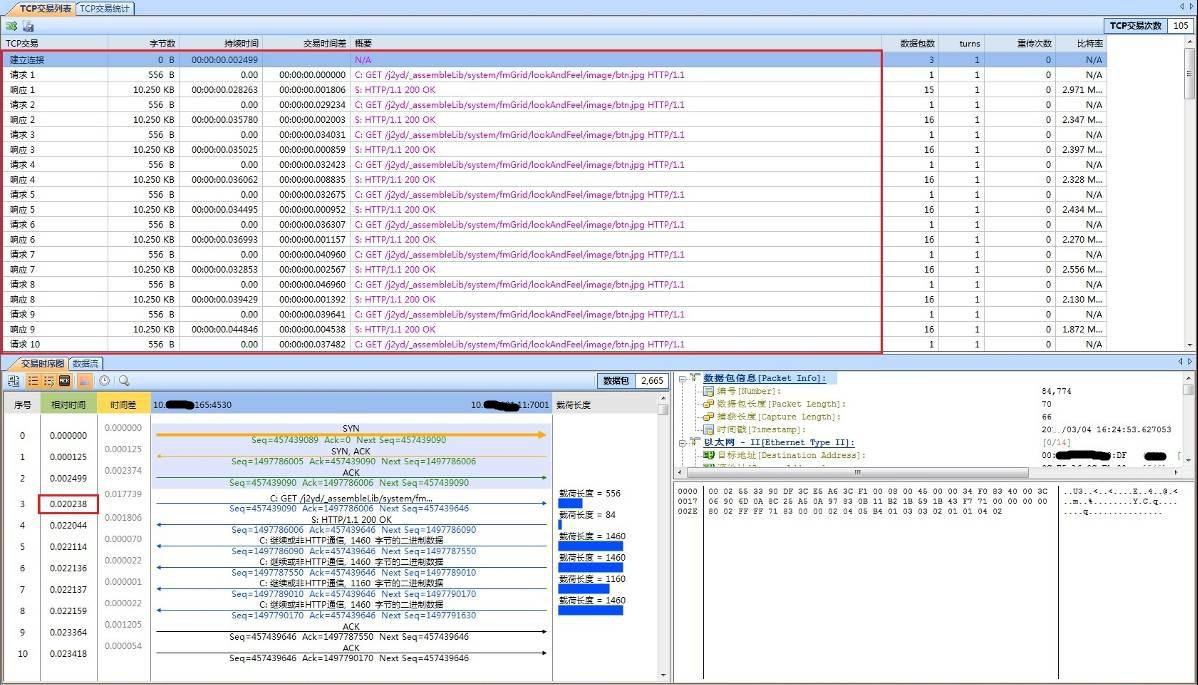The width and height of the screenshot is (1198, 685).
Task: Toggle the orange highlighted payload bar icon
Action: (x=84, y=380)
